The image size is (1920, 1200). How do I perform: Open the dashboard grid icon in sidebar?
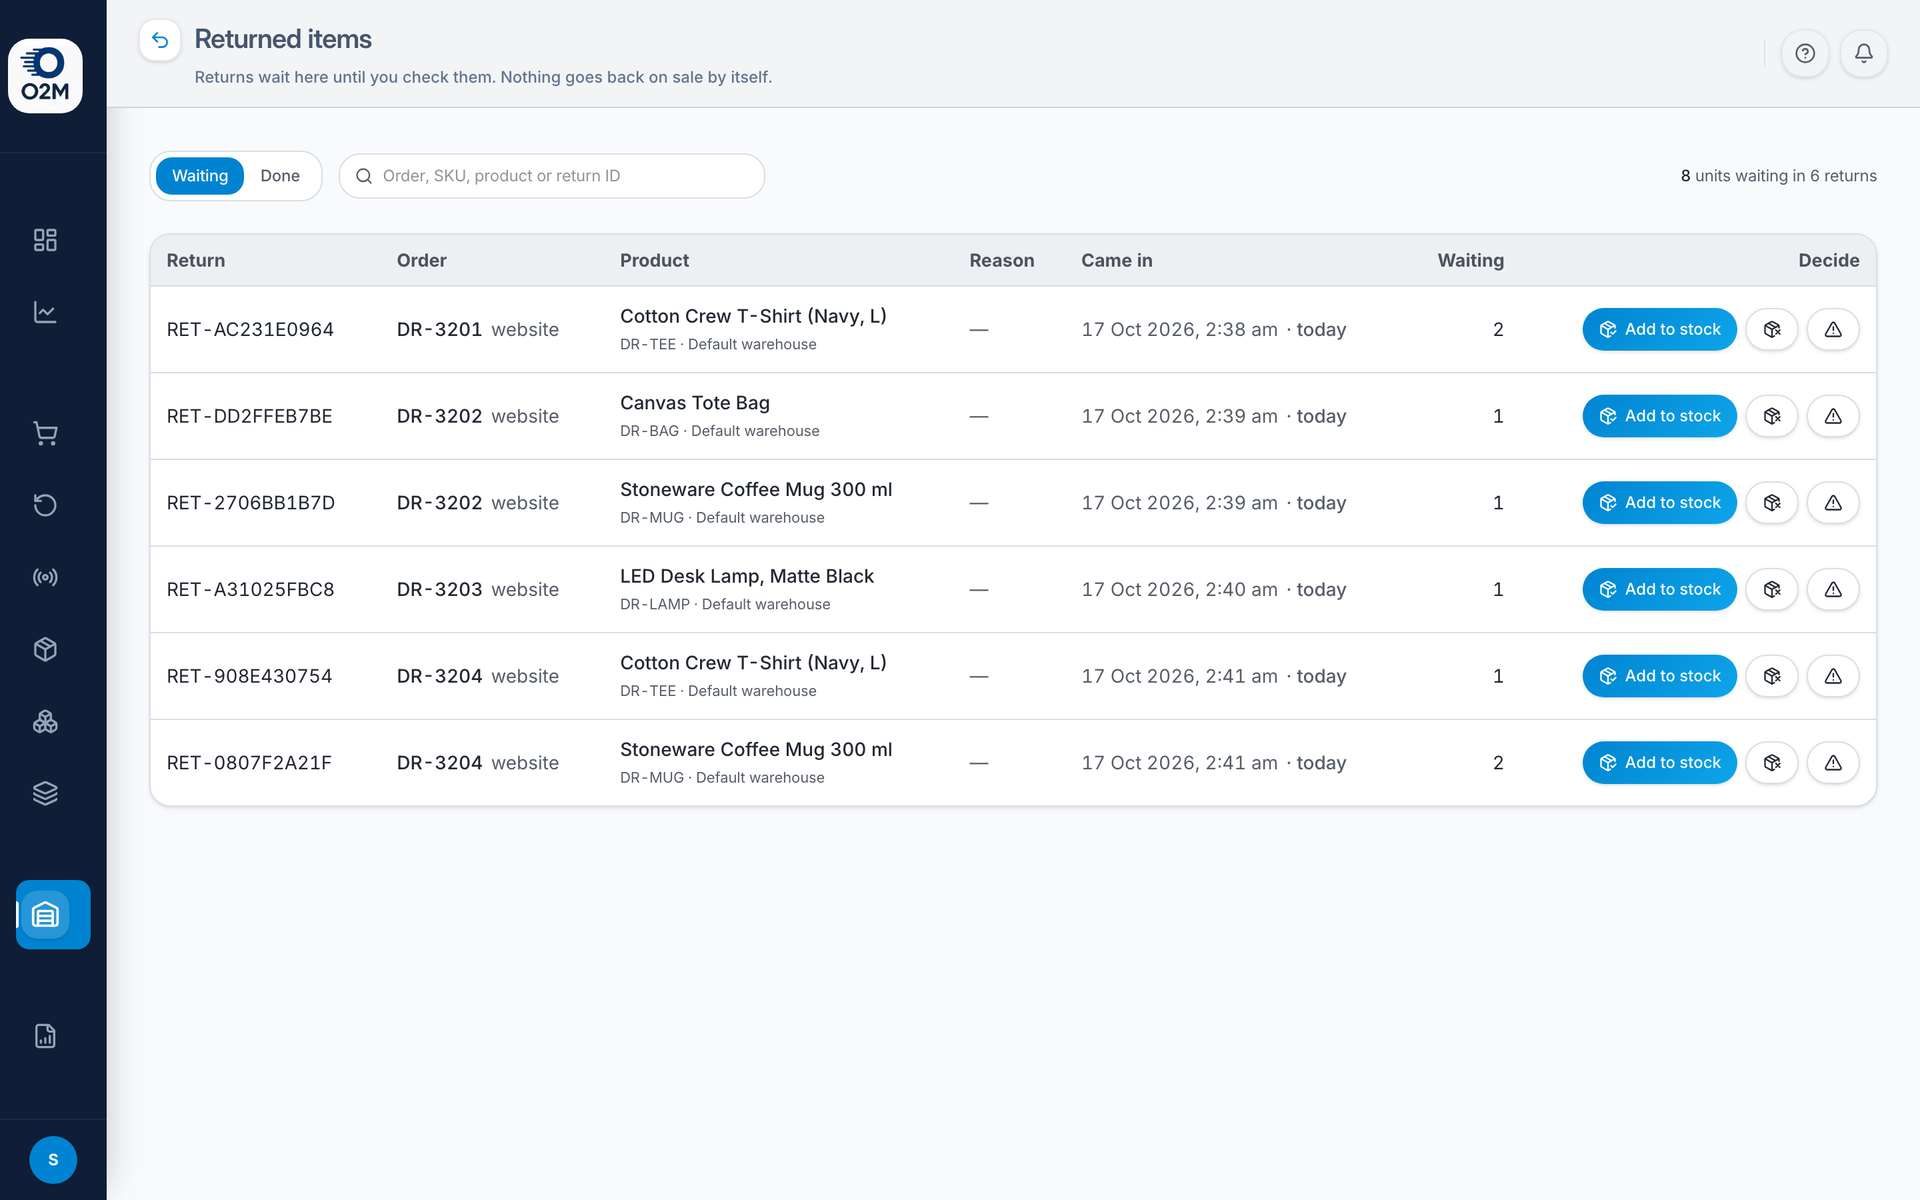tap(45, 240)
